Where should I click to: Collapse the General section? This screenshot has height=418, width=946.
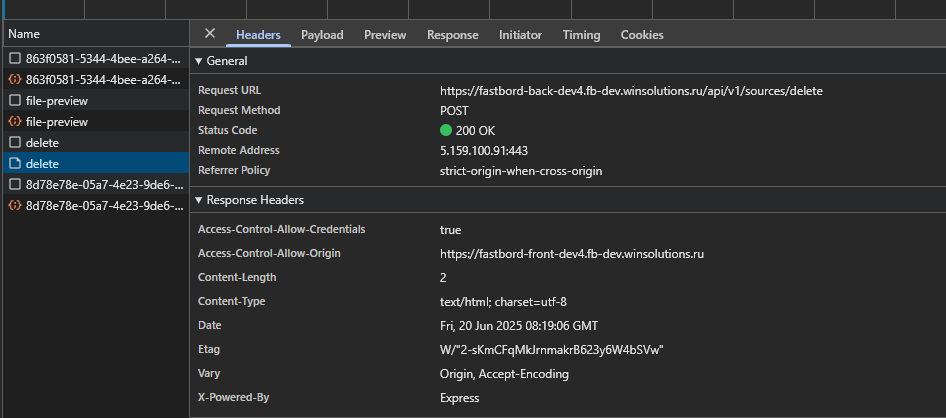point(198,61)
